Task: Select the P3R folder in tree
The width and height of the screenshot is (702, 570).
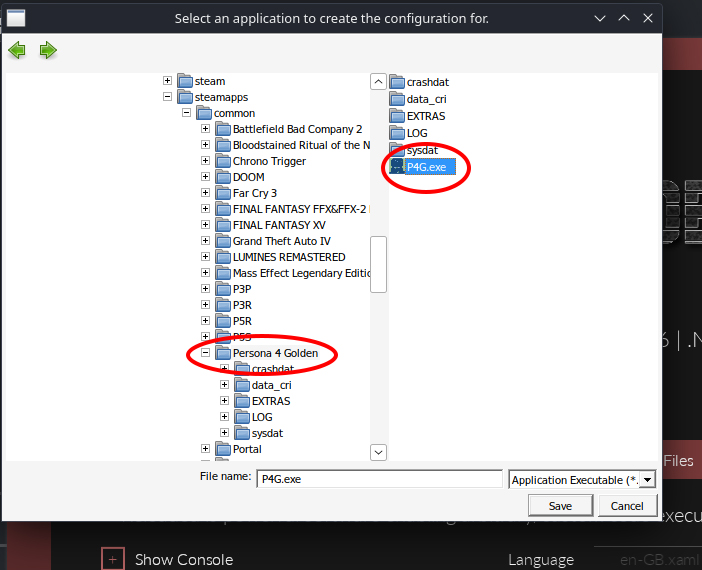Action: [242, 305]
